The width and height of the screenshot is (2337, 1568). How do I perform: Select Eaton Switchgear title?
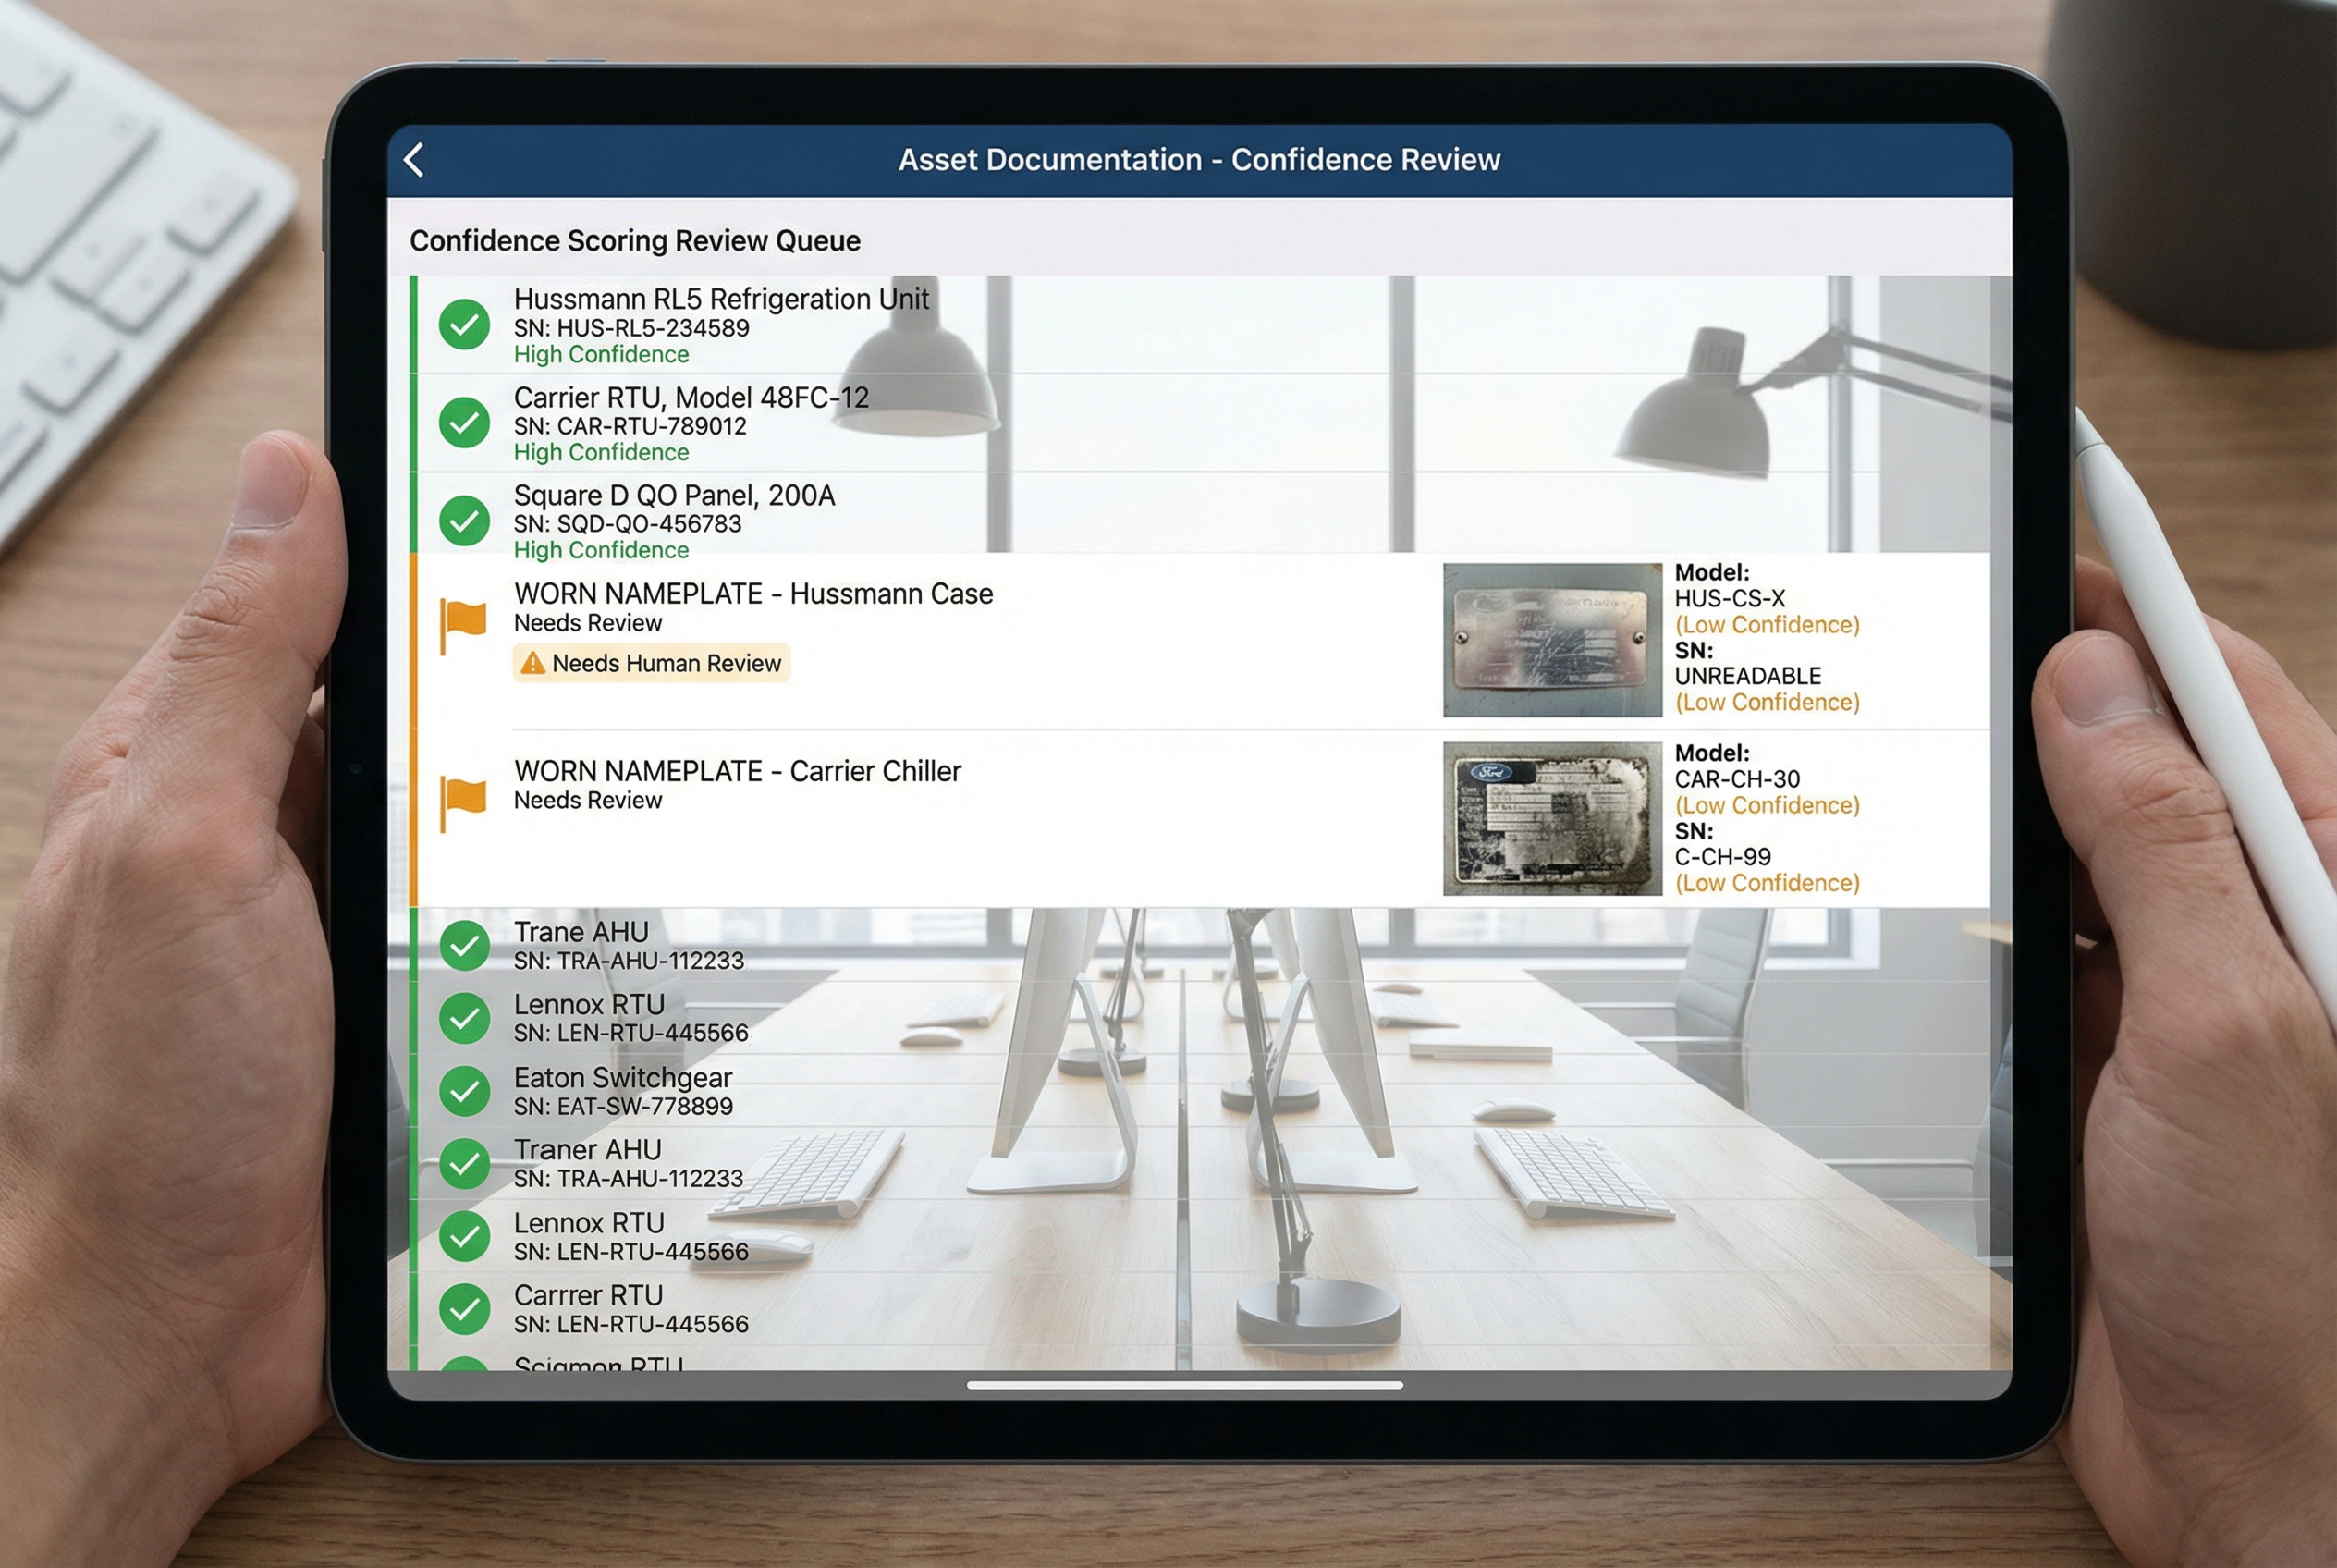click(623, 1078)
